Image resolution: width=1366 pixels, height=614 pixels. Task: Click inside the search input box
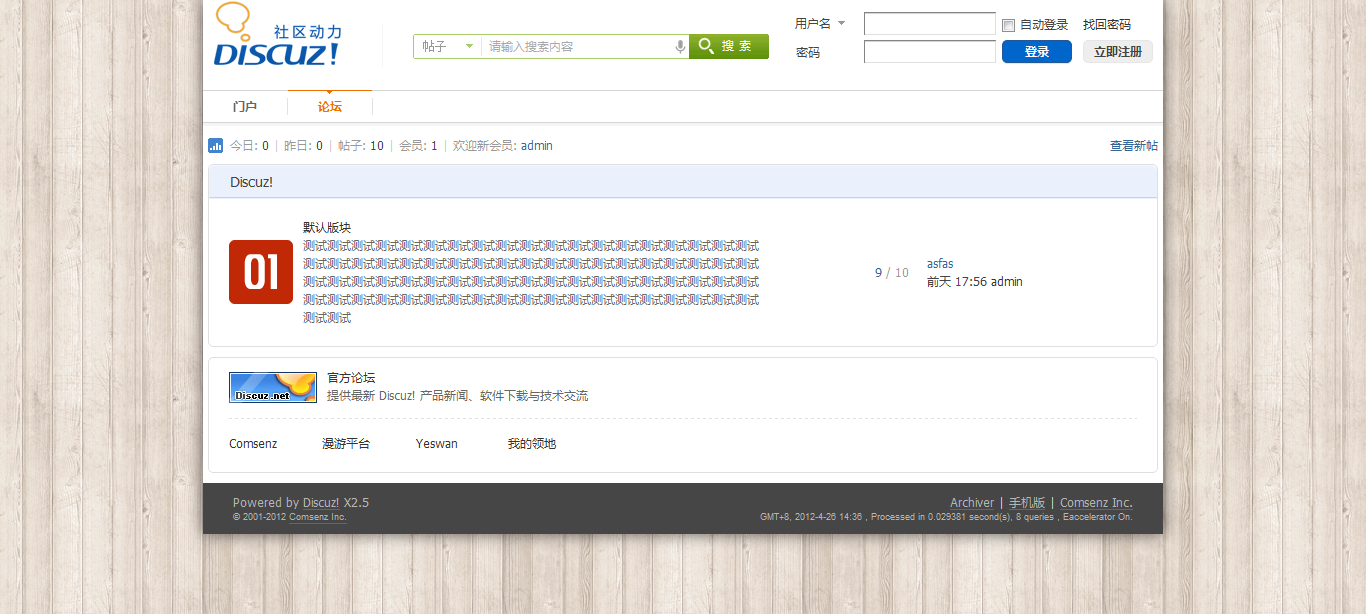570,46
